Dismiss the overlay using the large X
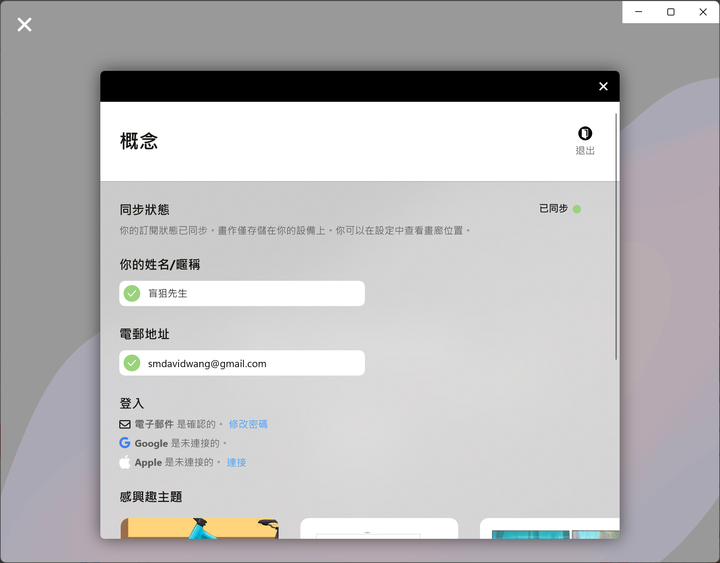The width and height of the screenshot is (720, 563). pyautogui.click(x=24, y=24)
